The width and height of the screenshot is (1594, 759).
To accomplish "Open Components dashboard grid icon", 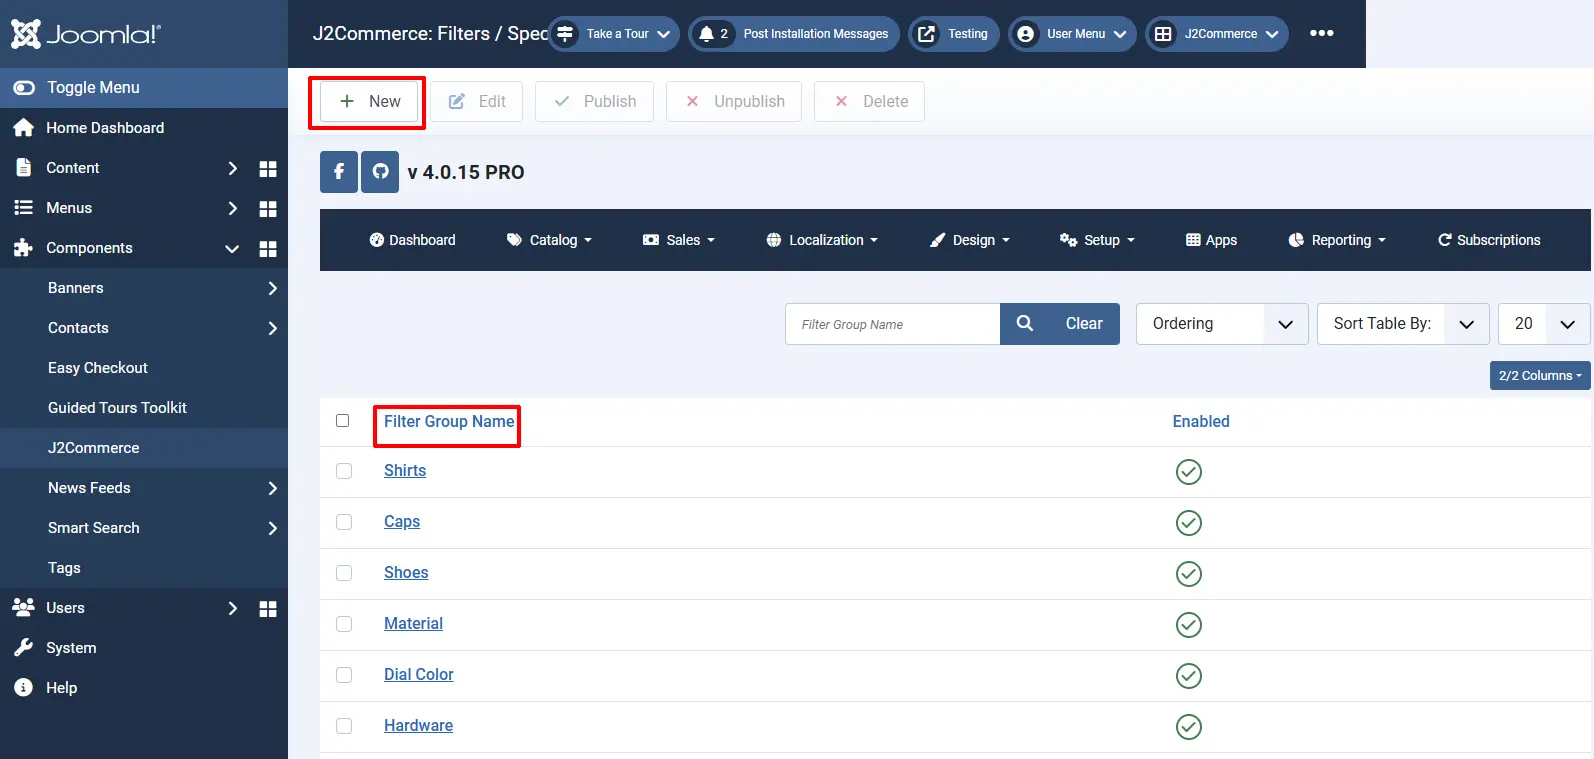I will pos(268,248).
